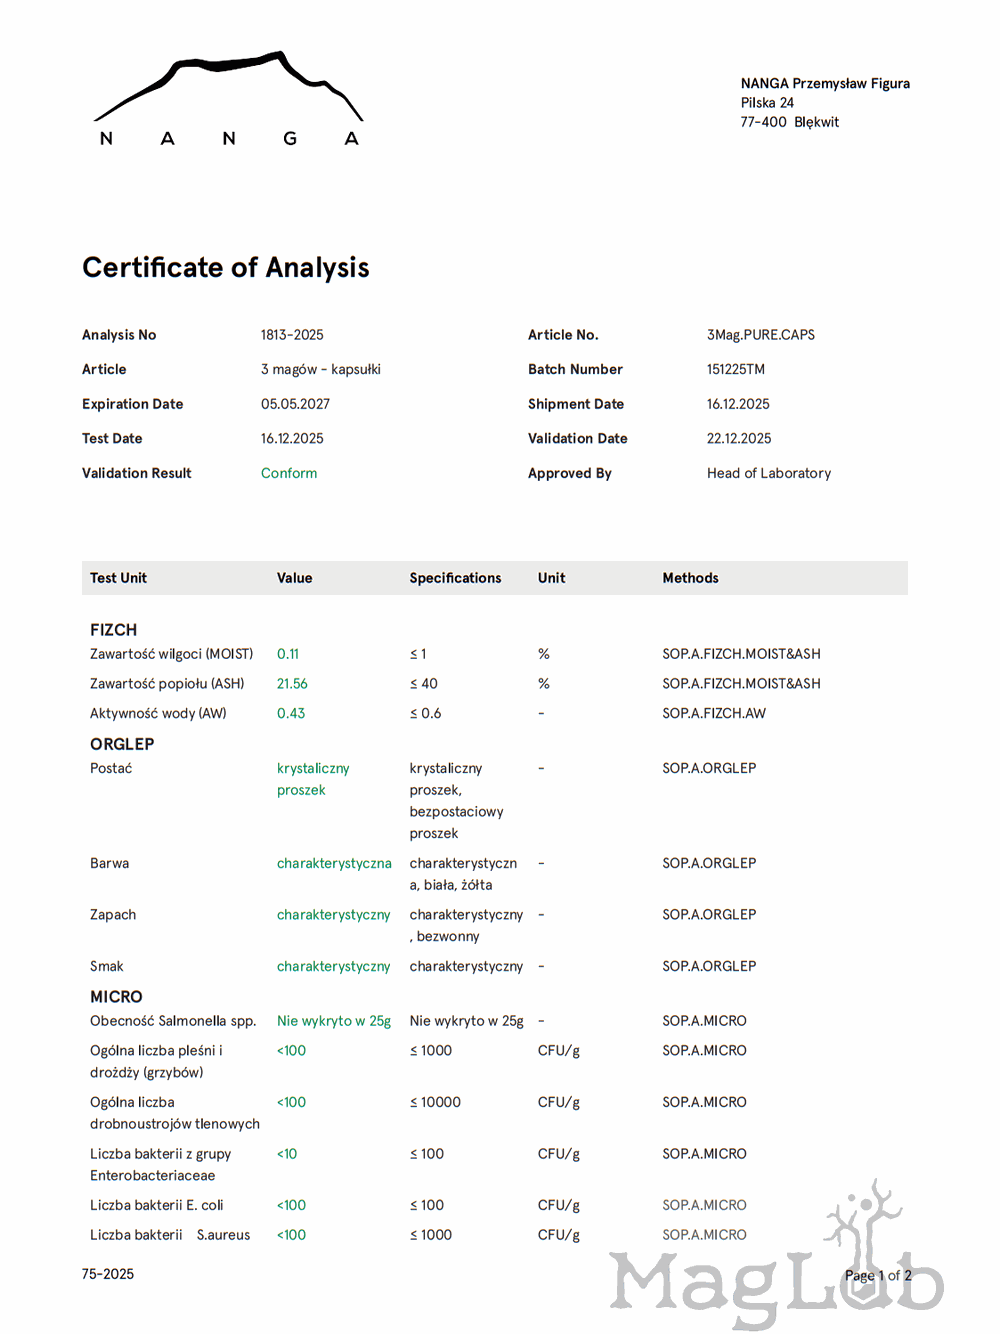
Task: Select batch number 151225TM
Action: coord(735,369)
